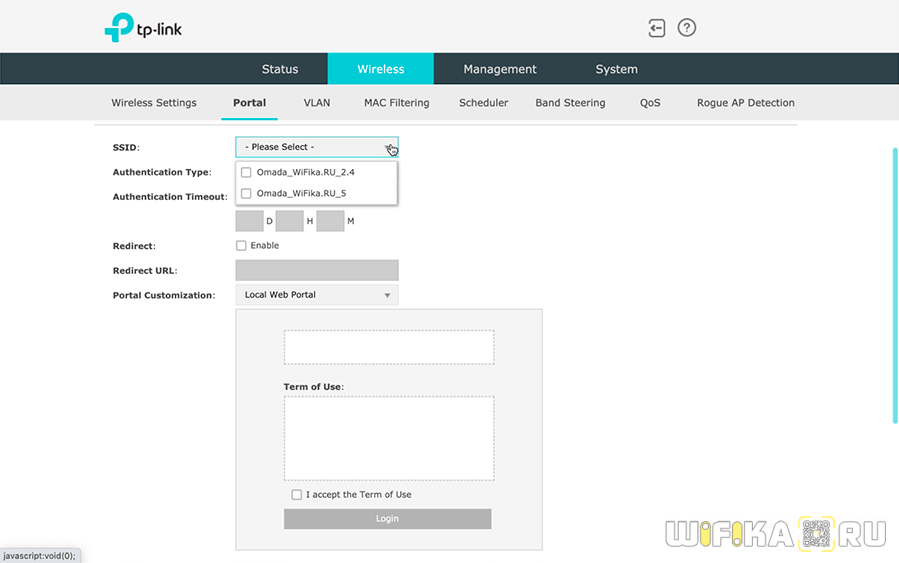Open Rogue AP Detection subtab
899x563 pixels.
point(745,103)
